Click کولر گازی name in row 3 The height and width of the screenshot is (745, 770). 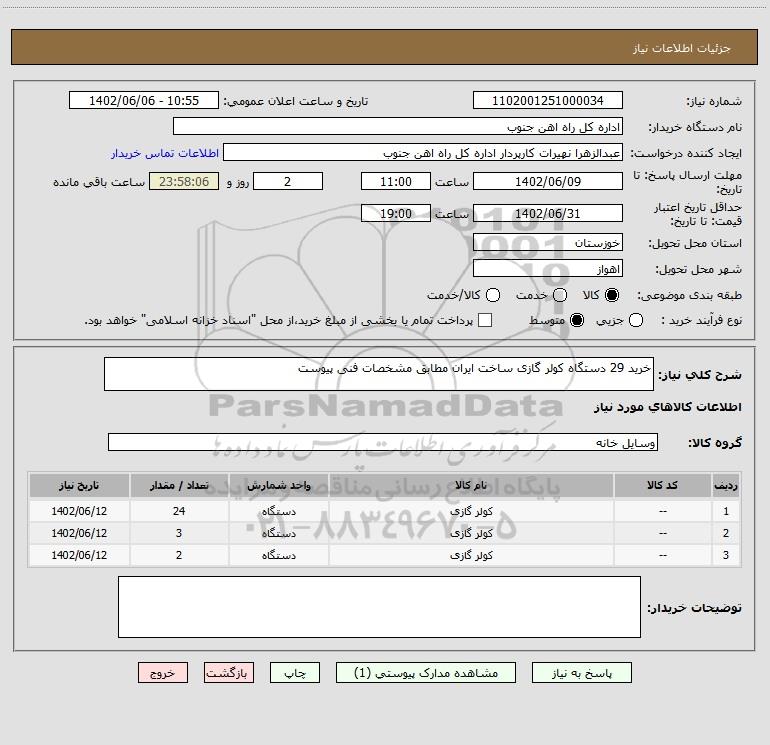click(471, 555)
